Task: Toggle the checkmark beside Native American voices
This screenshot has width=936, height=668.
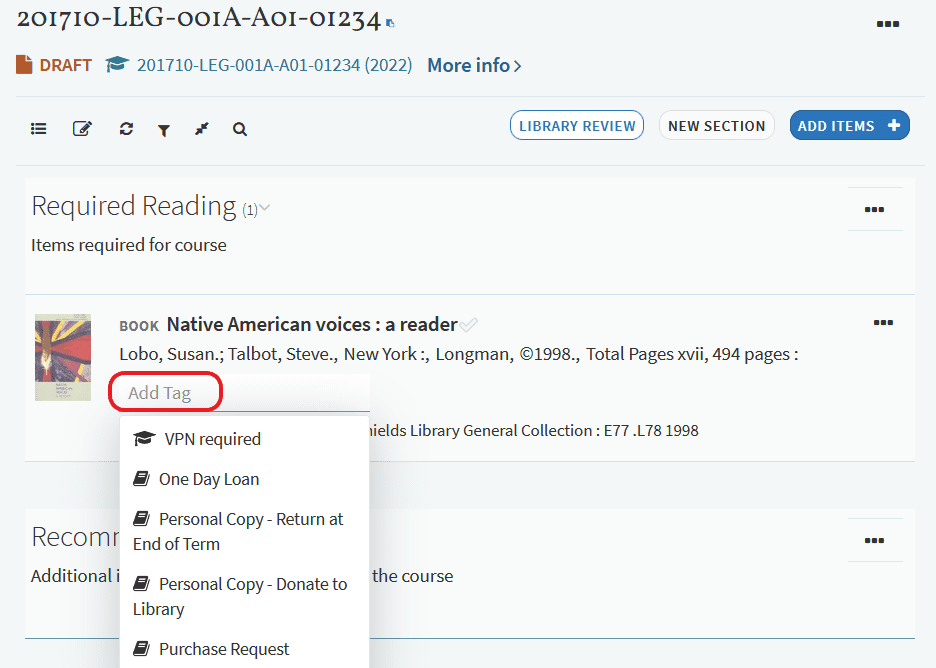Action: [469, 324]
